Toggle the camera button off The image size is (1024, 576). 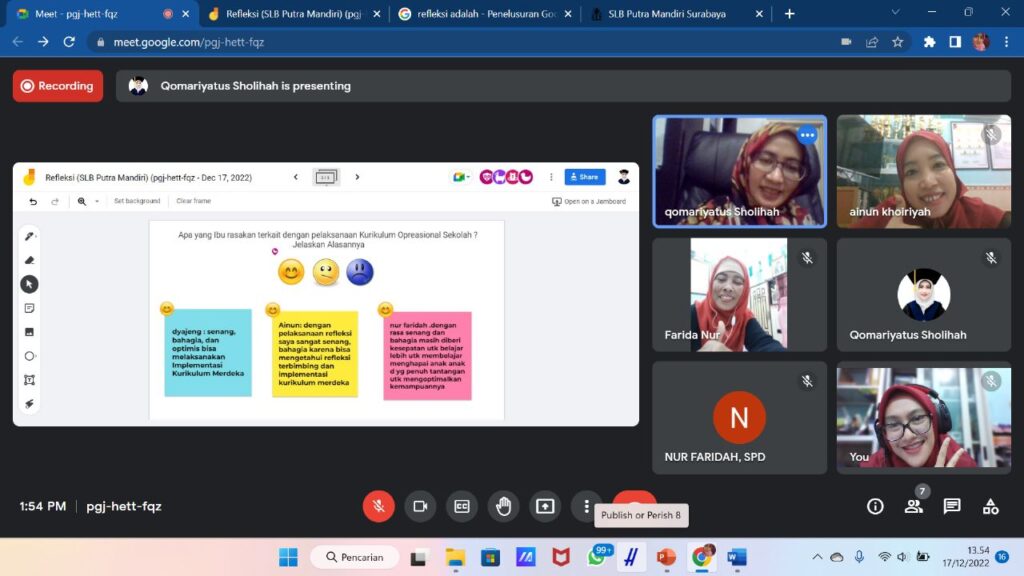(x=420, y=506)
